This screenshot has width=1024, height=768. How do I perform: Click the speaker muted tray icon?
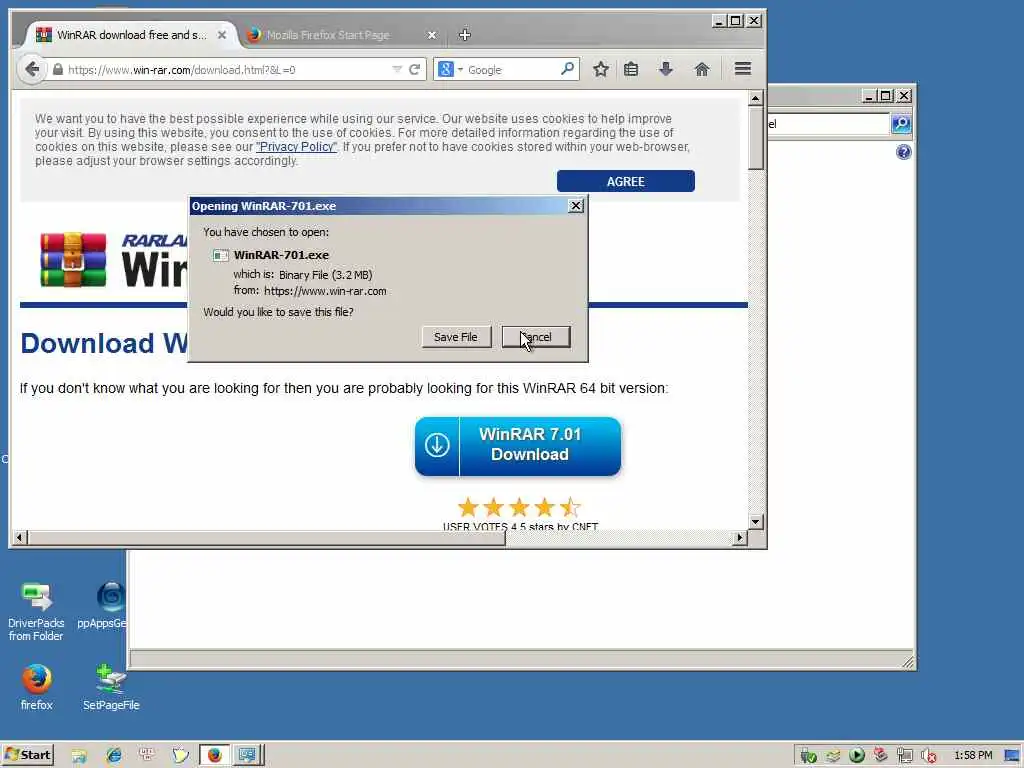929,756
